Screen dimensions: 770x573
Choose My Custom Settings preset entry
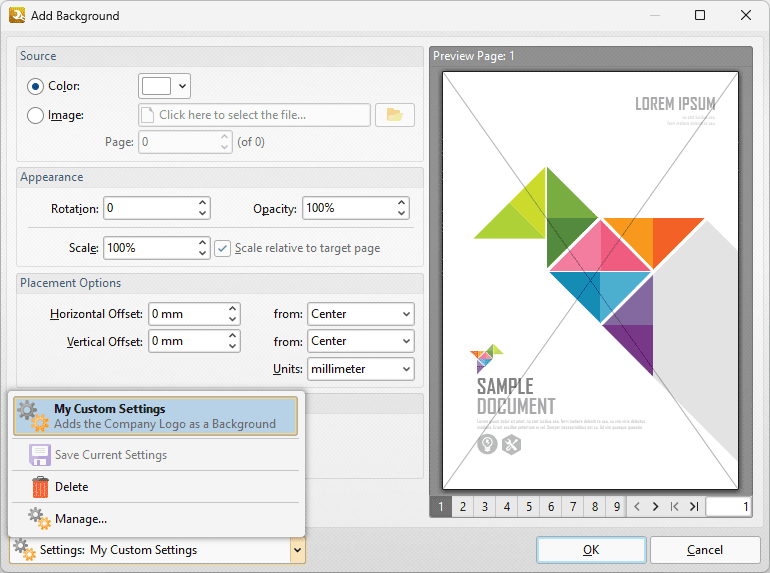point(155,416)
